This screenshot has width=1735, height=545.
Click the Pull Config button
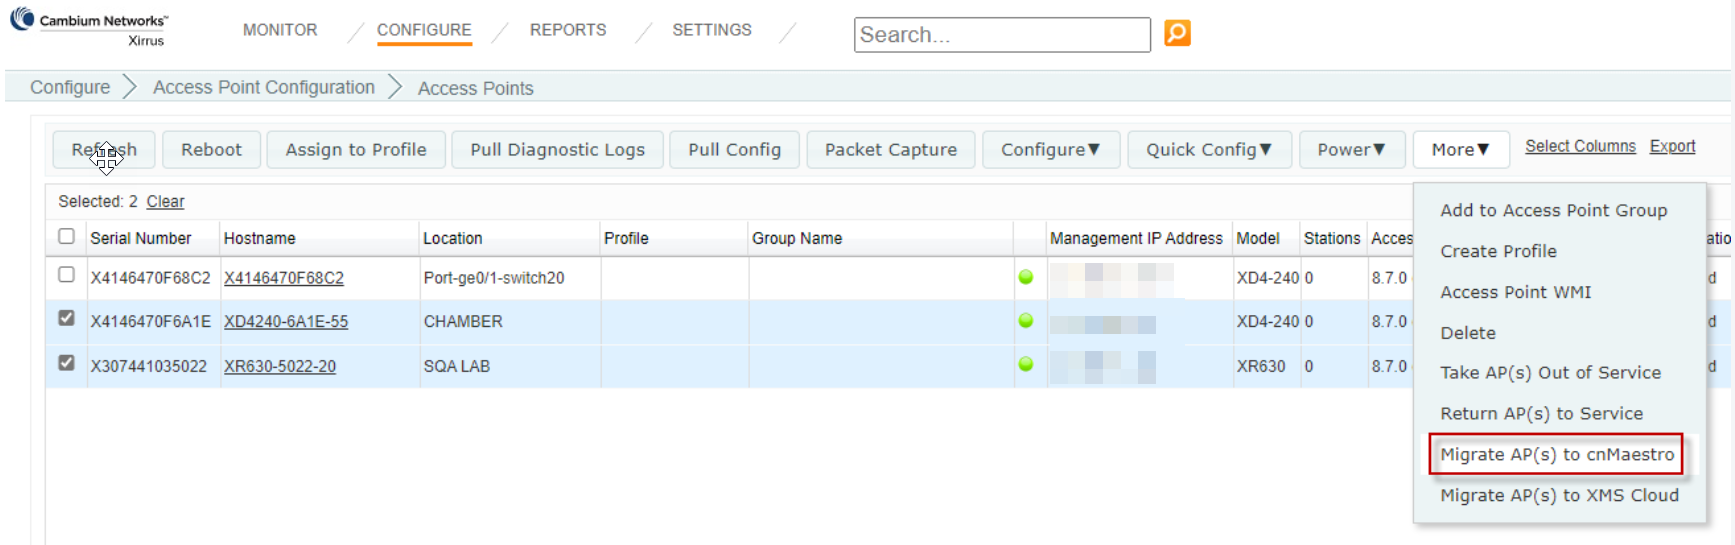coord(734,149)
